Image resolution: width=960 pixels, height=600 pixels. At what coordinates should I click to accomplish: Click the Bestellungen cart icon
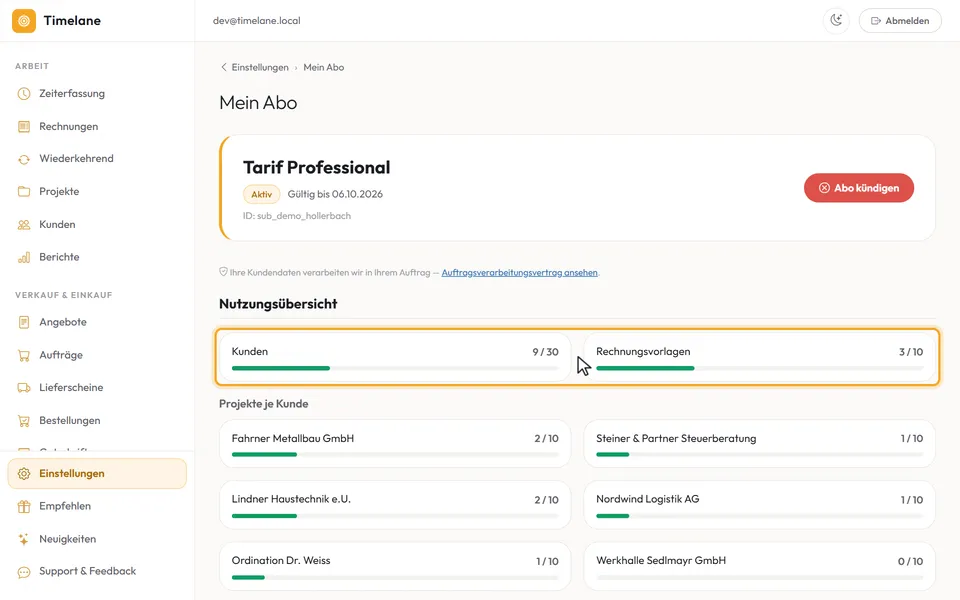click(x=24, y=421)
